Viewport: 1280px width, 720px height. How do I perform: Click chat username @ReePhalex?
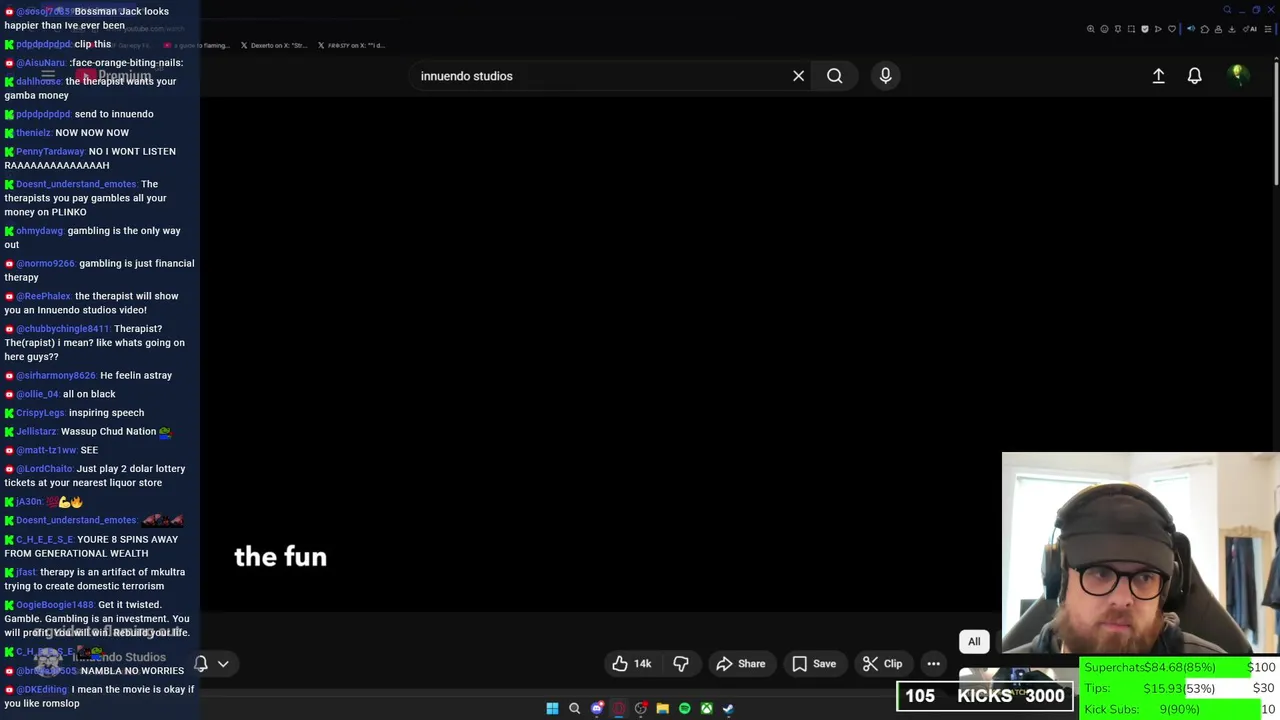pyautogui.click(x=43, y=296)
